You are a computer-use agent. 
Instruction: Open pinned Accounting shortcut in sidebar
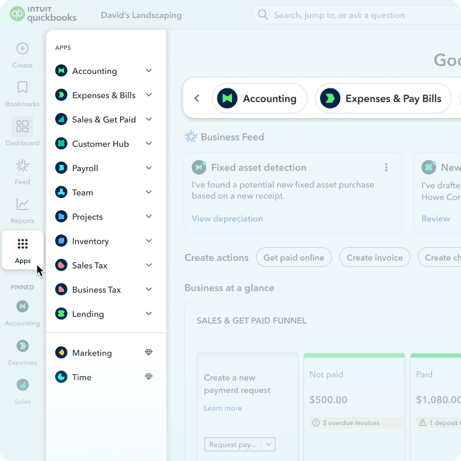pos(22,313)
